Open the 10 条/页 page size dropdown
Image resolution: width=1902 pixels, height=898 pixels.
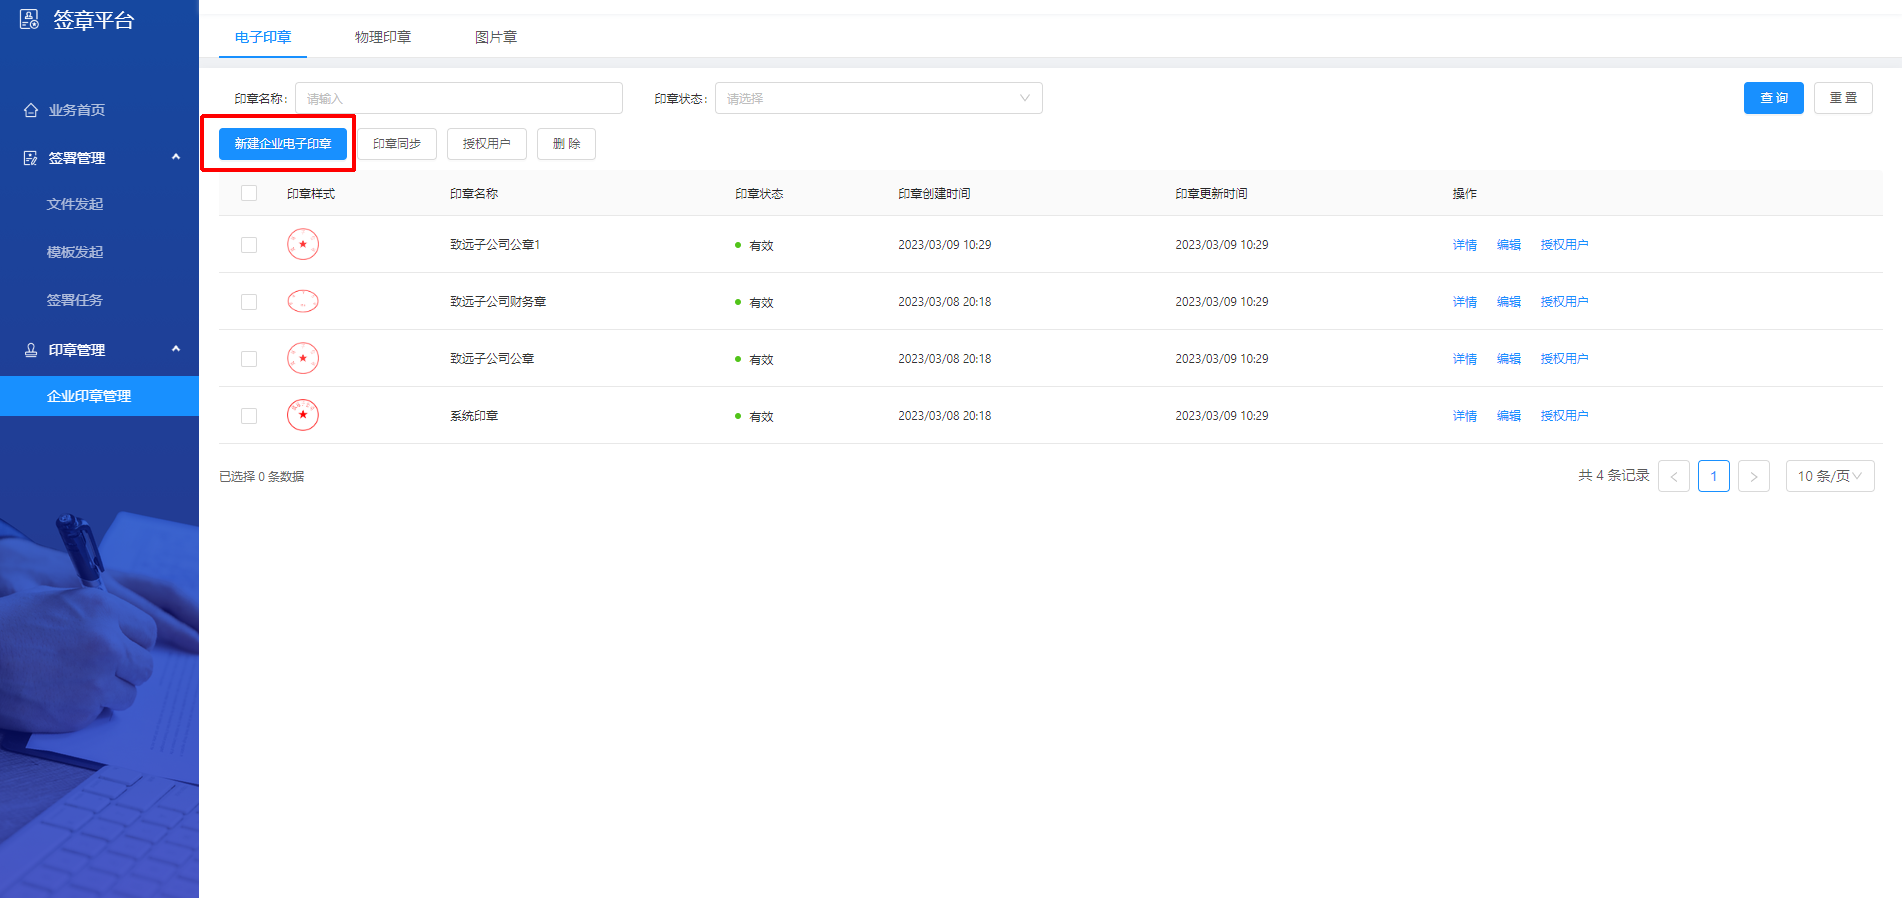[1829, 476]
